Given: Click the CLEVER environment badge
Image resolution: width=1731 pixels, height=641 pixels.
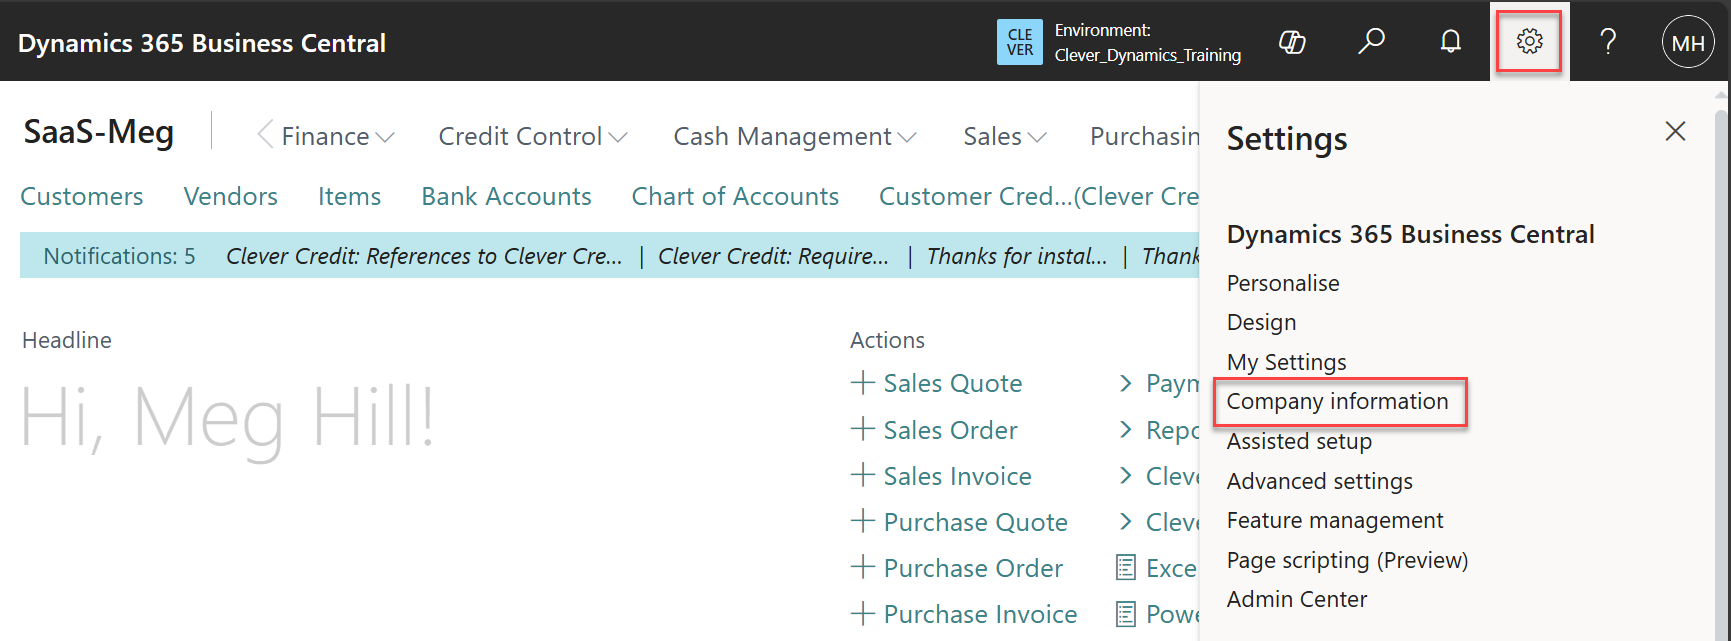Looking at the screenshot, I should click(1020, 42).
